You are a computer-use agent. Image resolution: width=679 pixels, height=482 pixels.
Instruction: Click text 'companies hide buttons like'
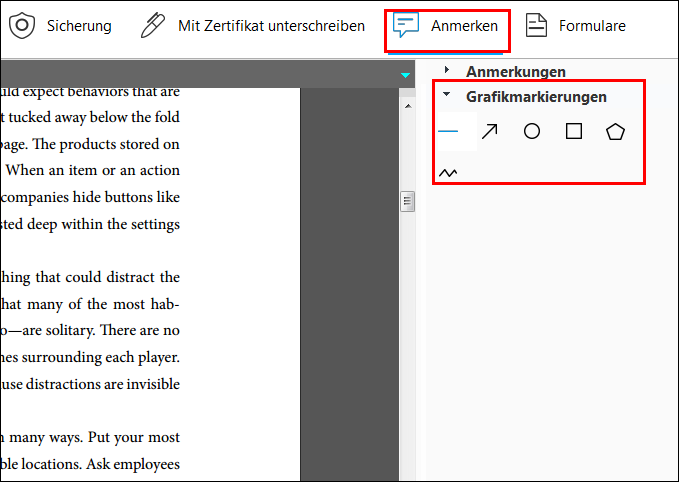coord(90,197)
